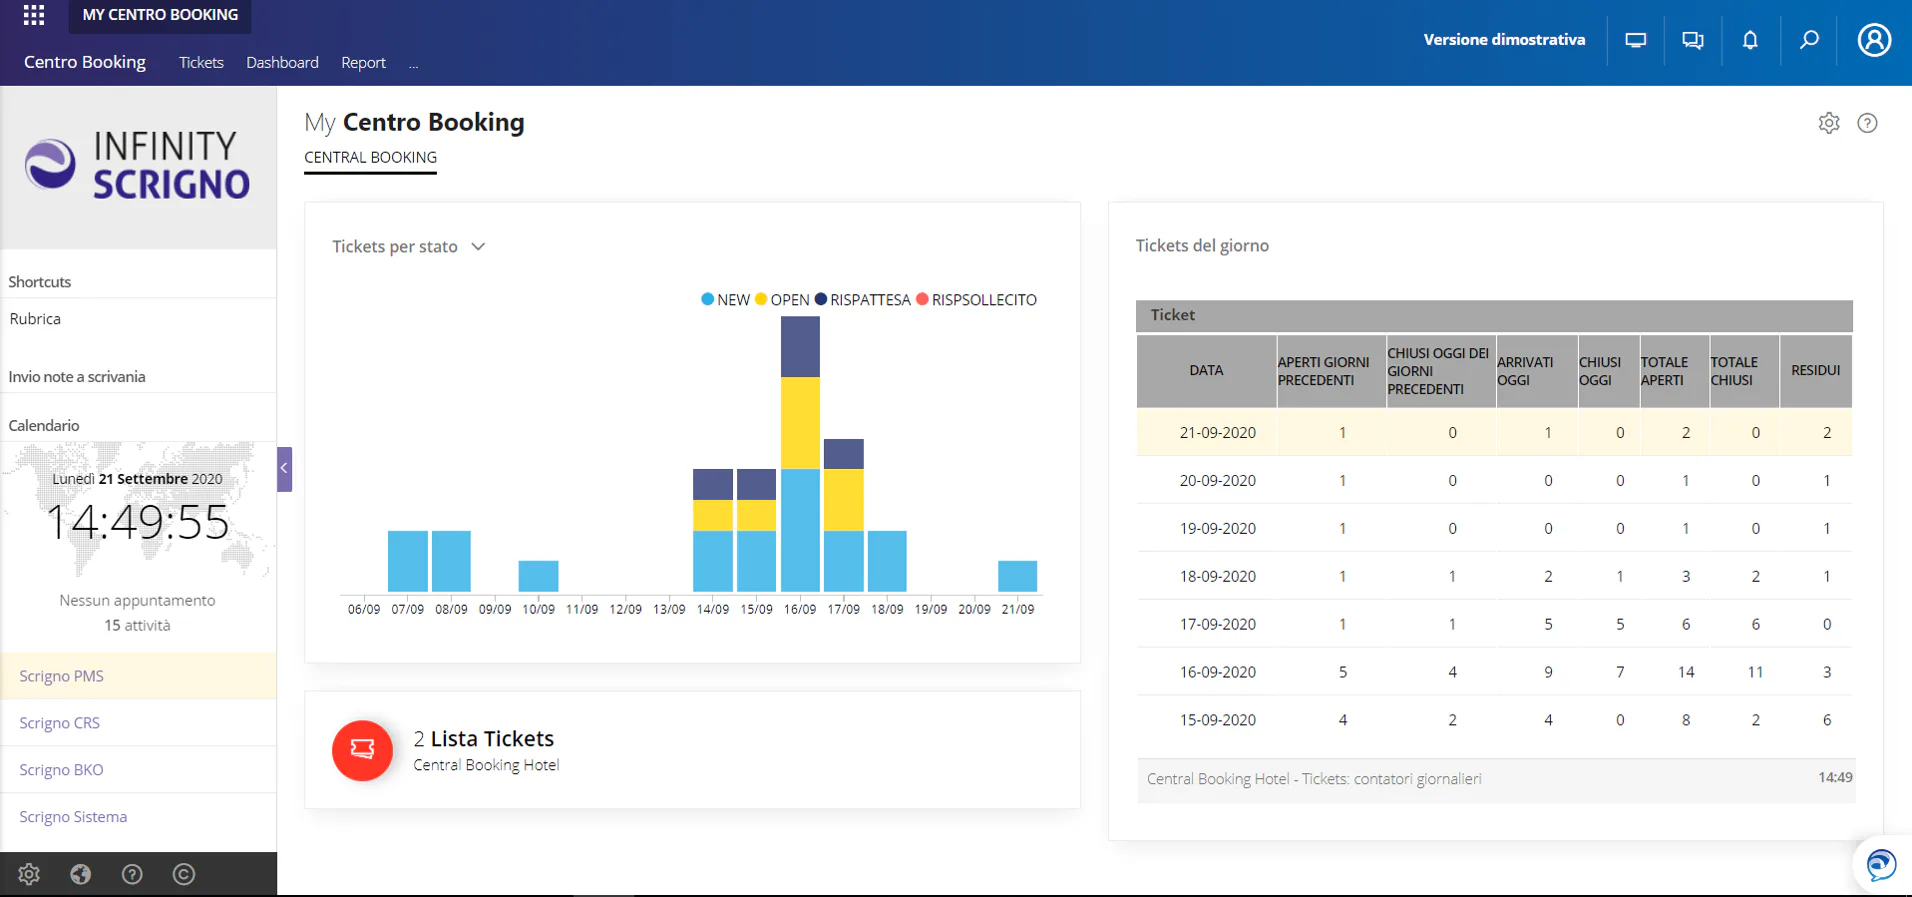Collapse the left sidebar panel arrow
This screenshot has height=897, width=1912.
point(285,469)
